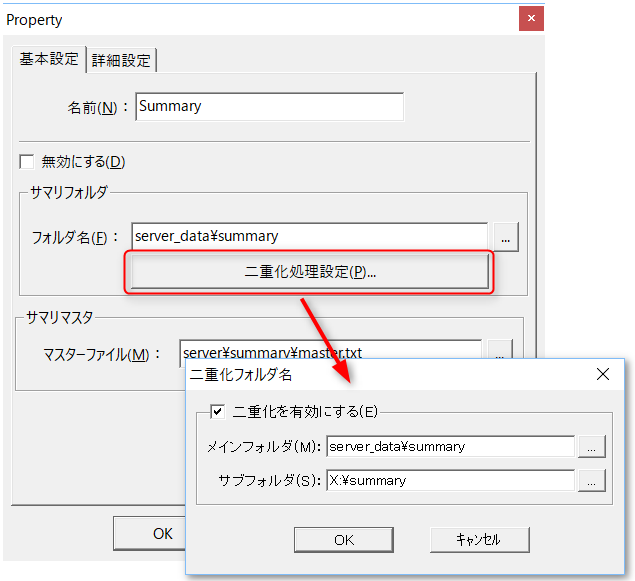Viewport: 635px width, 581px height.
Task: Browse for the メインフォルダ location
Action: coord(591,447)
